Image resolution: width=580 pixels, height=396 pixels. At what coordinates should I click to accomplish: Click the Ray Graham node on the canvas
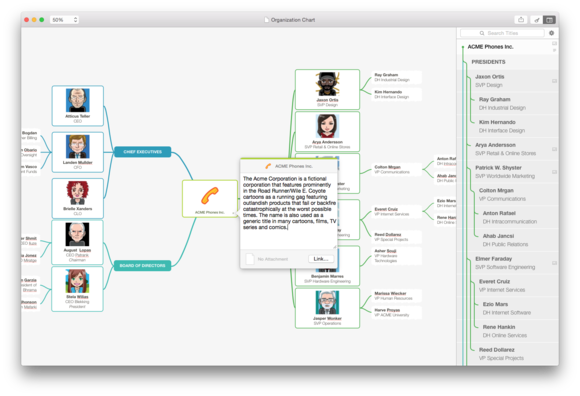click(396, 77)
